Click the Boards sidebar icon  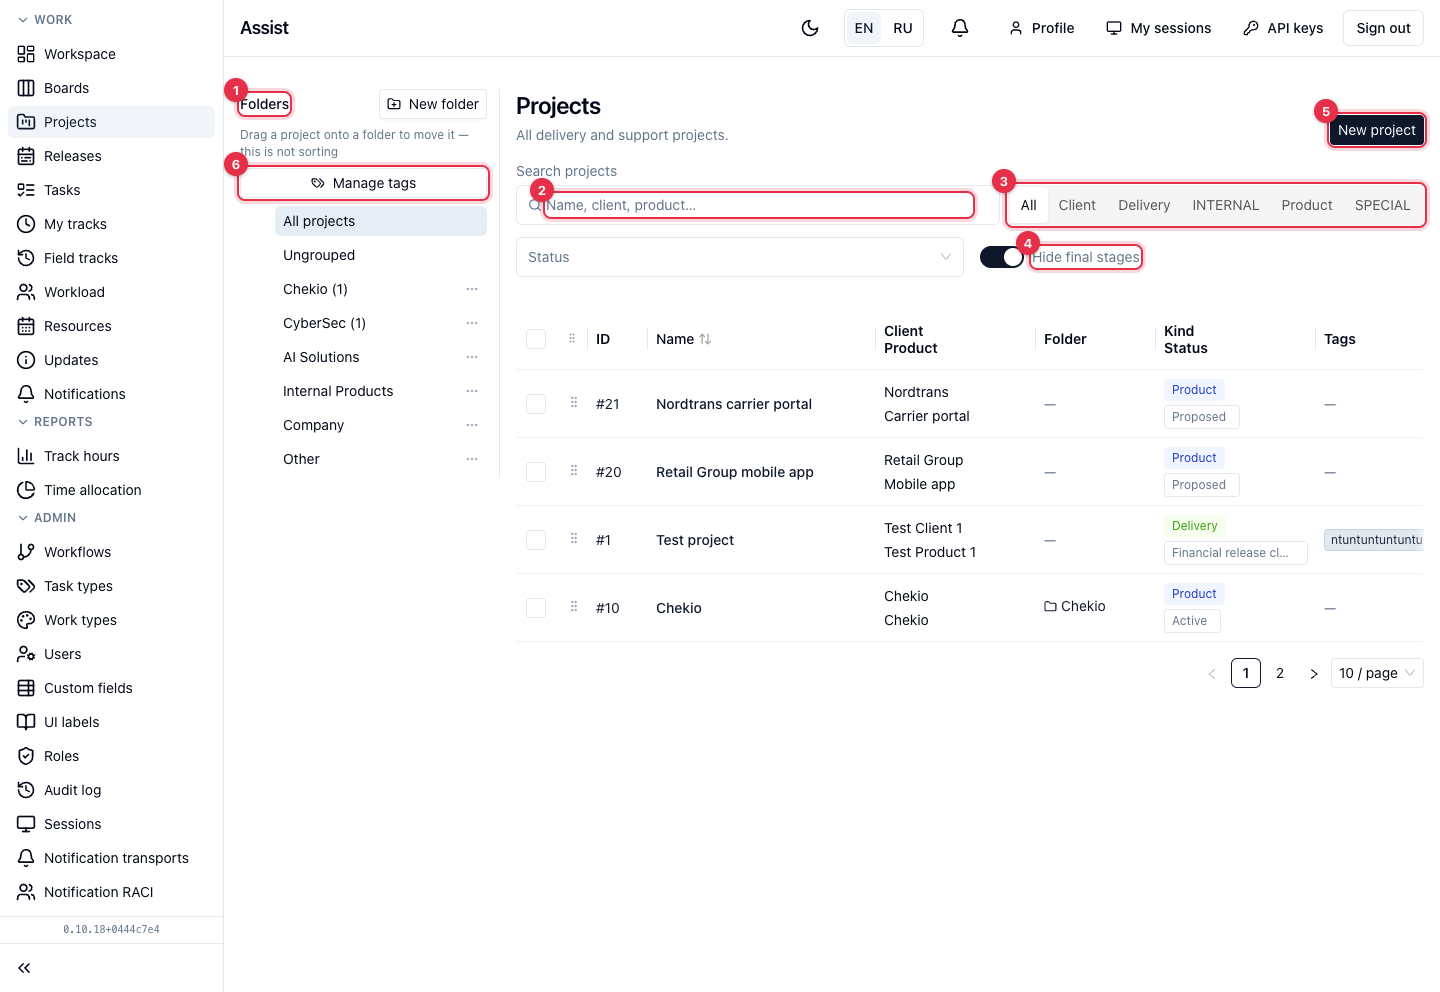pyautogui.click(x=26, y=88)
